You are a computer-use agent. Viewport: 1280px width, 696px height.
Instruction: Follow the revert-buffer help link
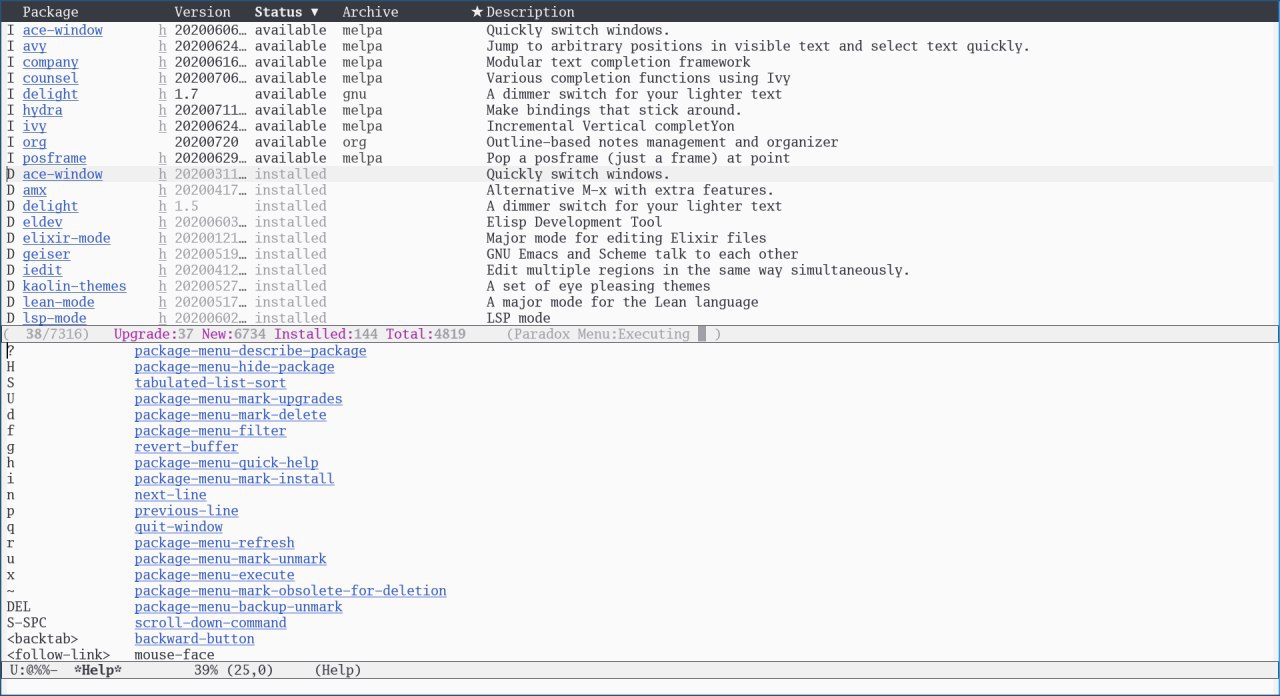pos(186,447)
